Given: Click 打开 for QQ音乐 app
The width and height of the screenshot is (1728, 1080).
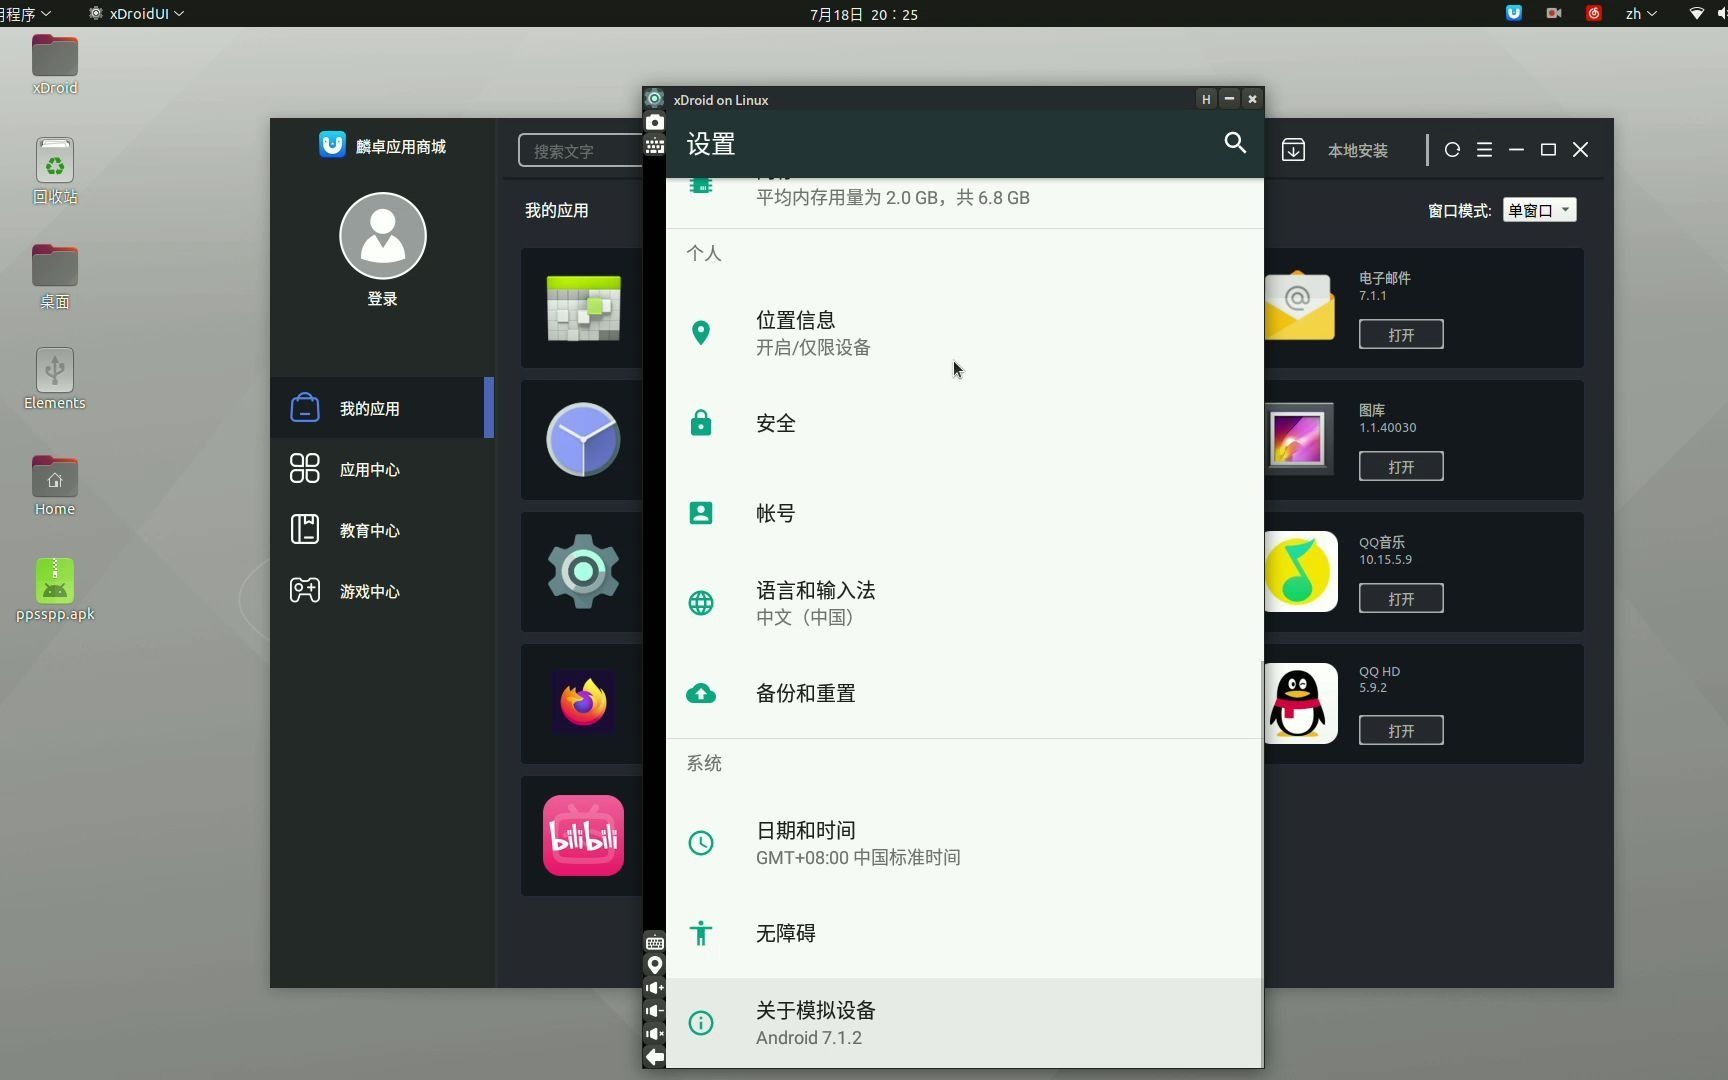Looking at the screenshot, I should (1401, 598).
